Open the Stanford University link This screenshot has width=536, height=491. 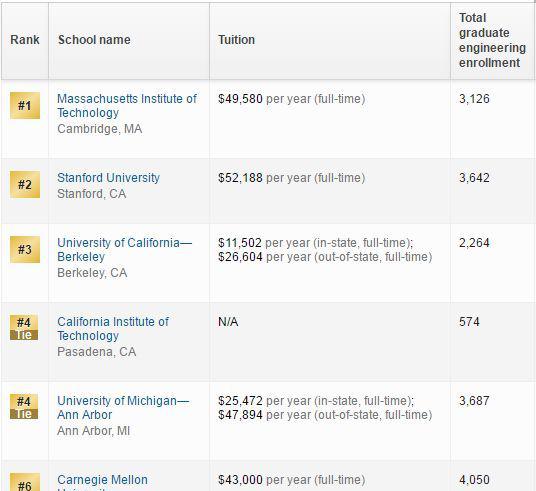point(108,177)
